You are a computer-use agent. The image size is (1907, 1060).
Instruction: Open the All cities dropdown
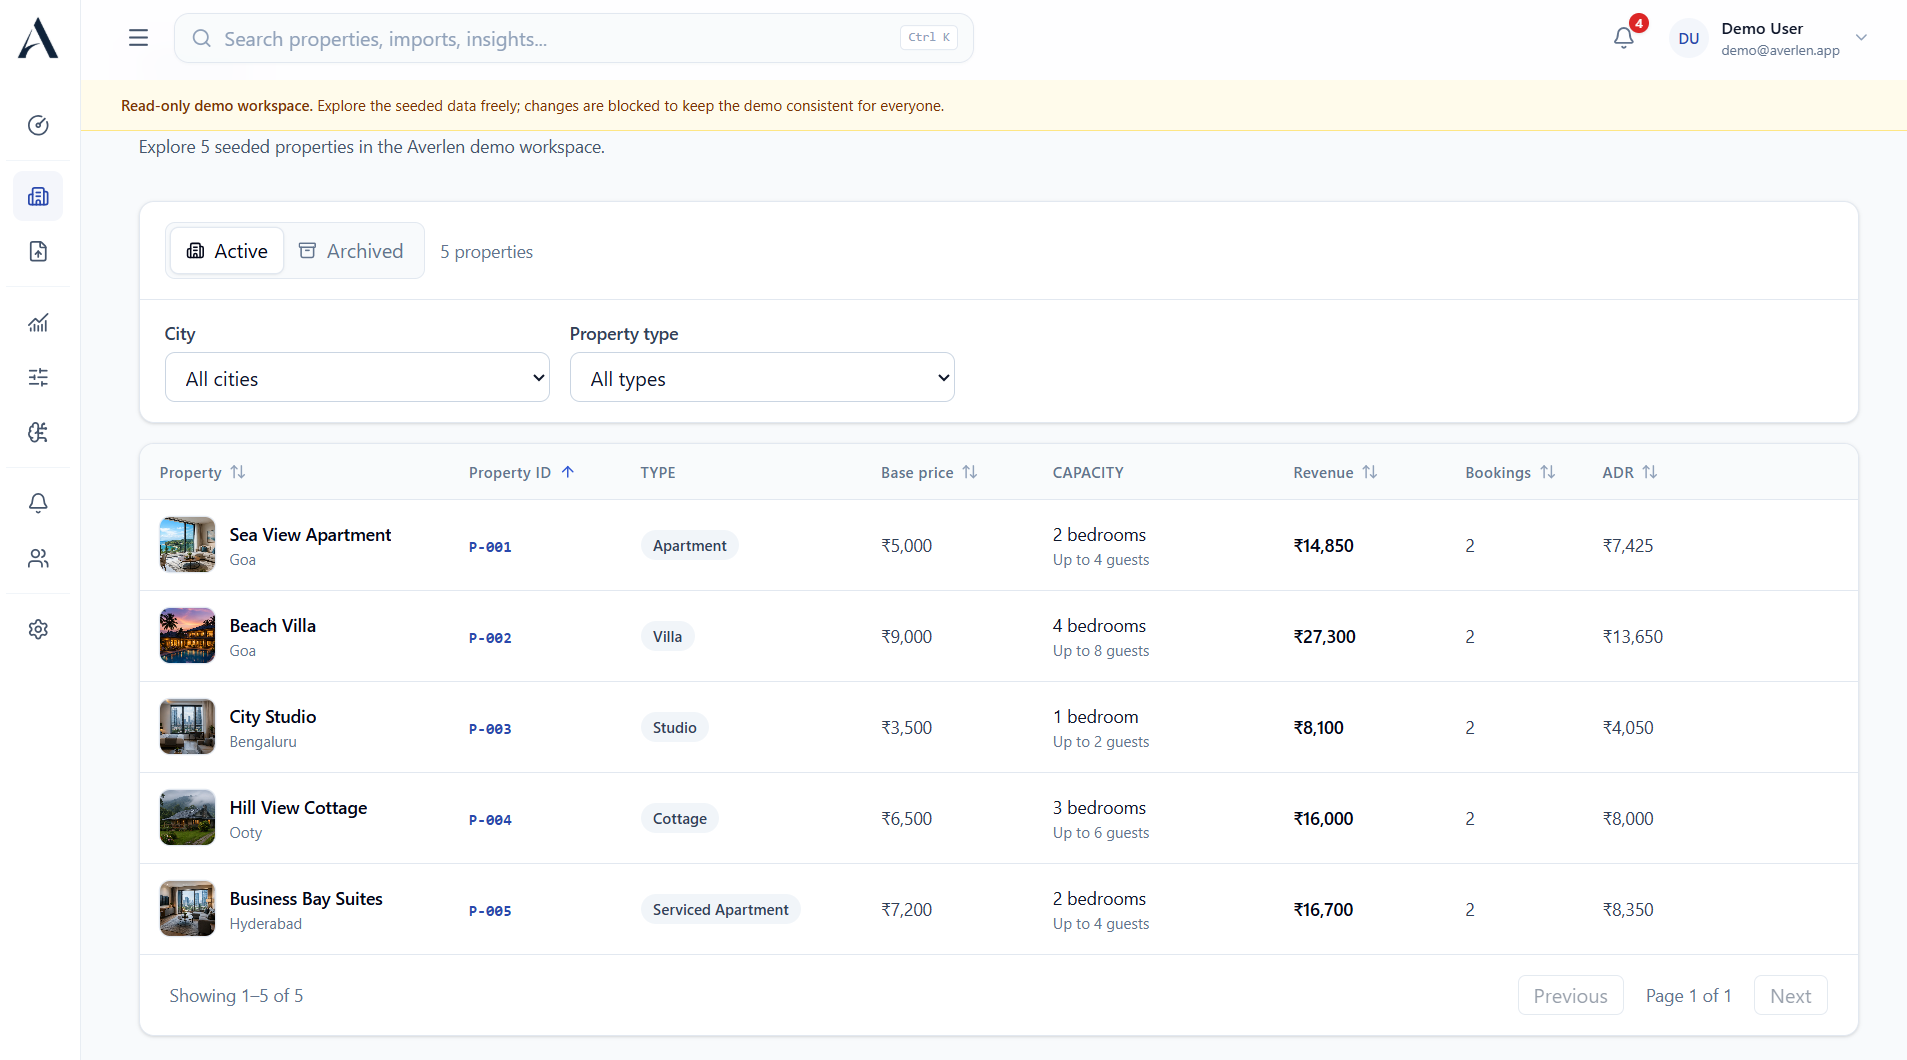point(357,377)
